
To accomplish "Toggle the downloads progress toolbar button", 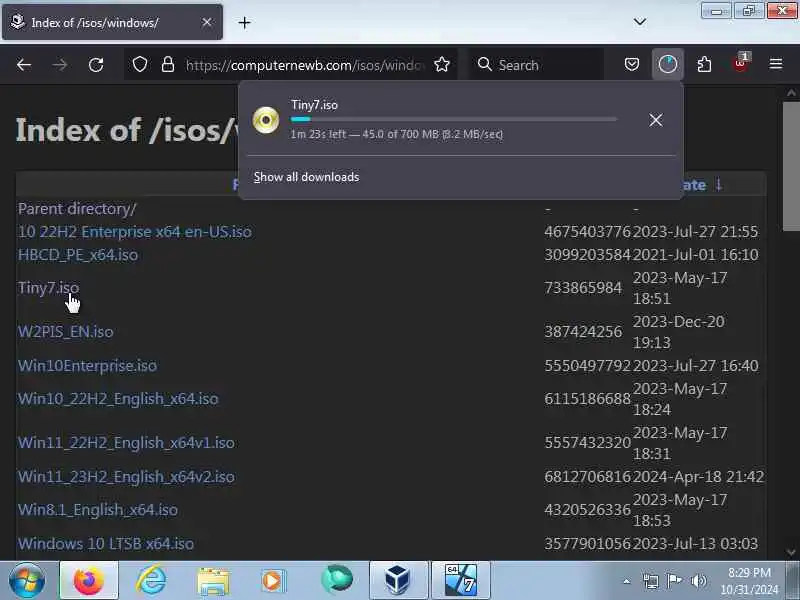I will 668,64.
